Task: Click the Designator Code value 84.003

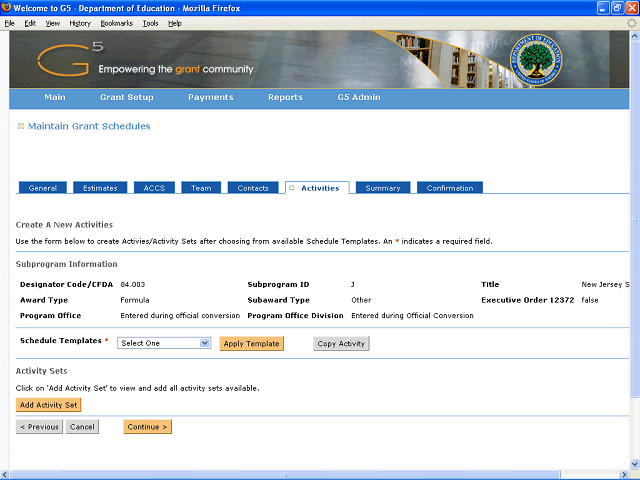Action: pyautogui.click(x=133, y=284)
